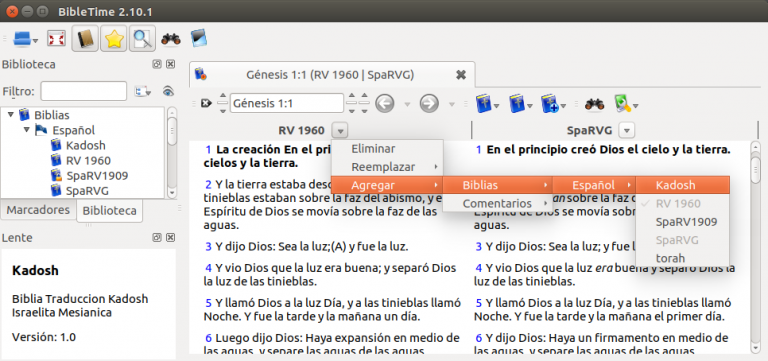Toggle the Magnifier panel button

[143, 39]
